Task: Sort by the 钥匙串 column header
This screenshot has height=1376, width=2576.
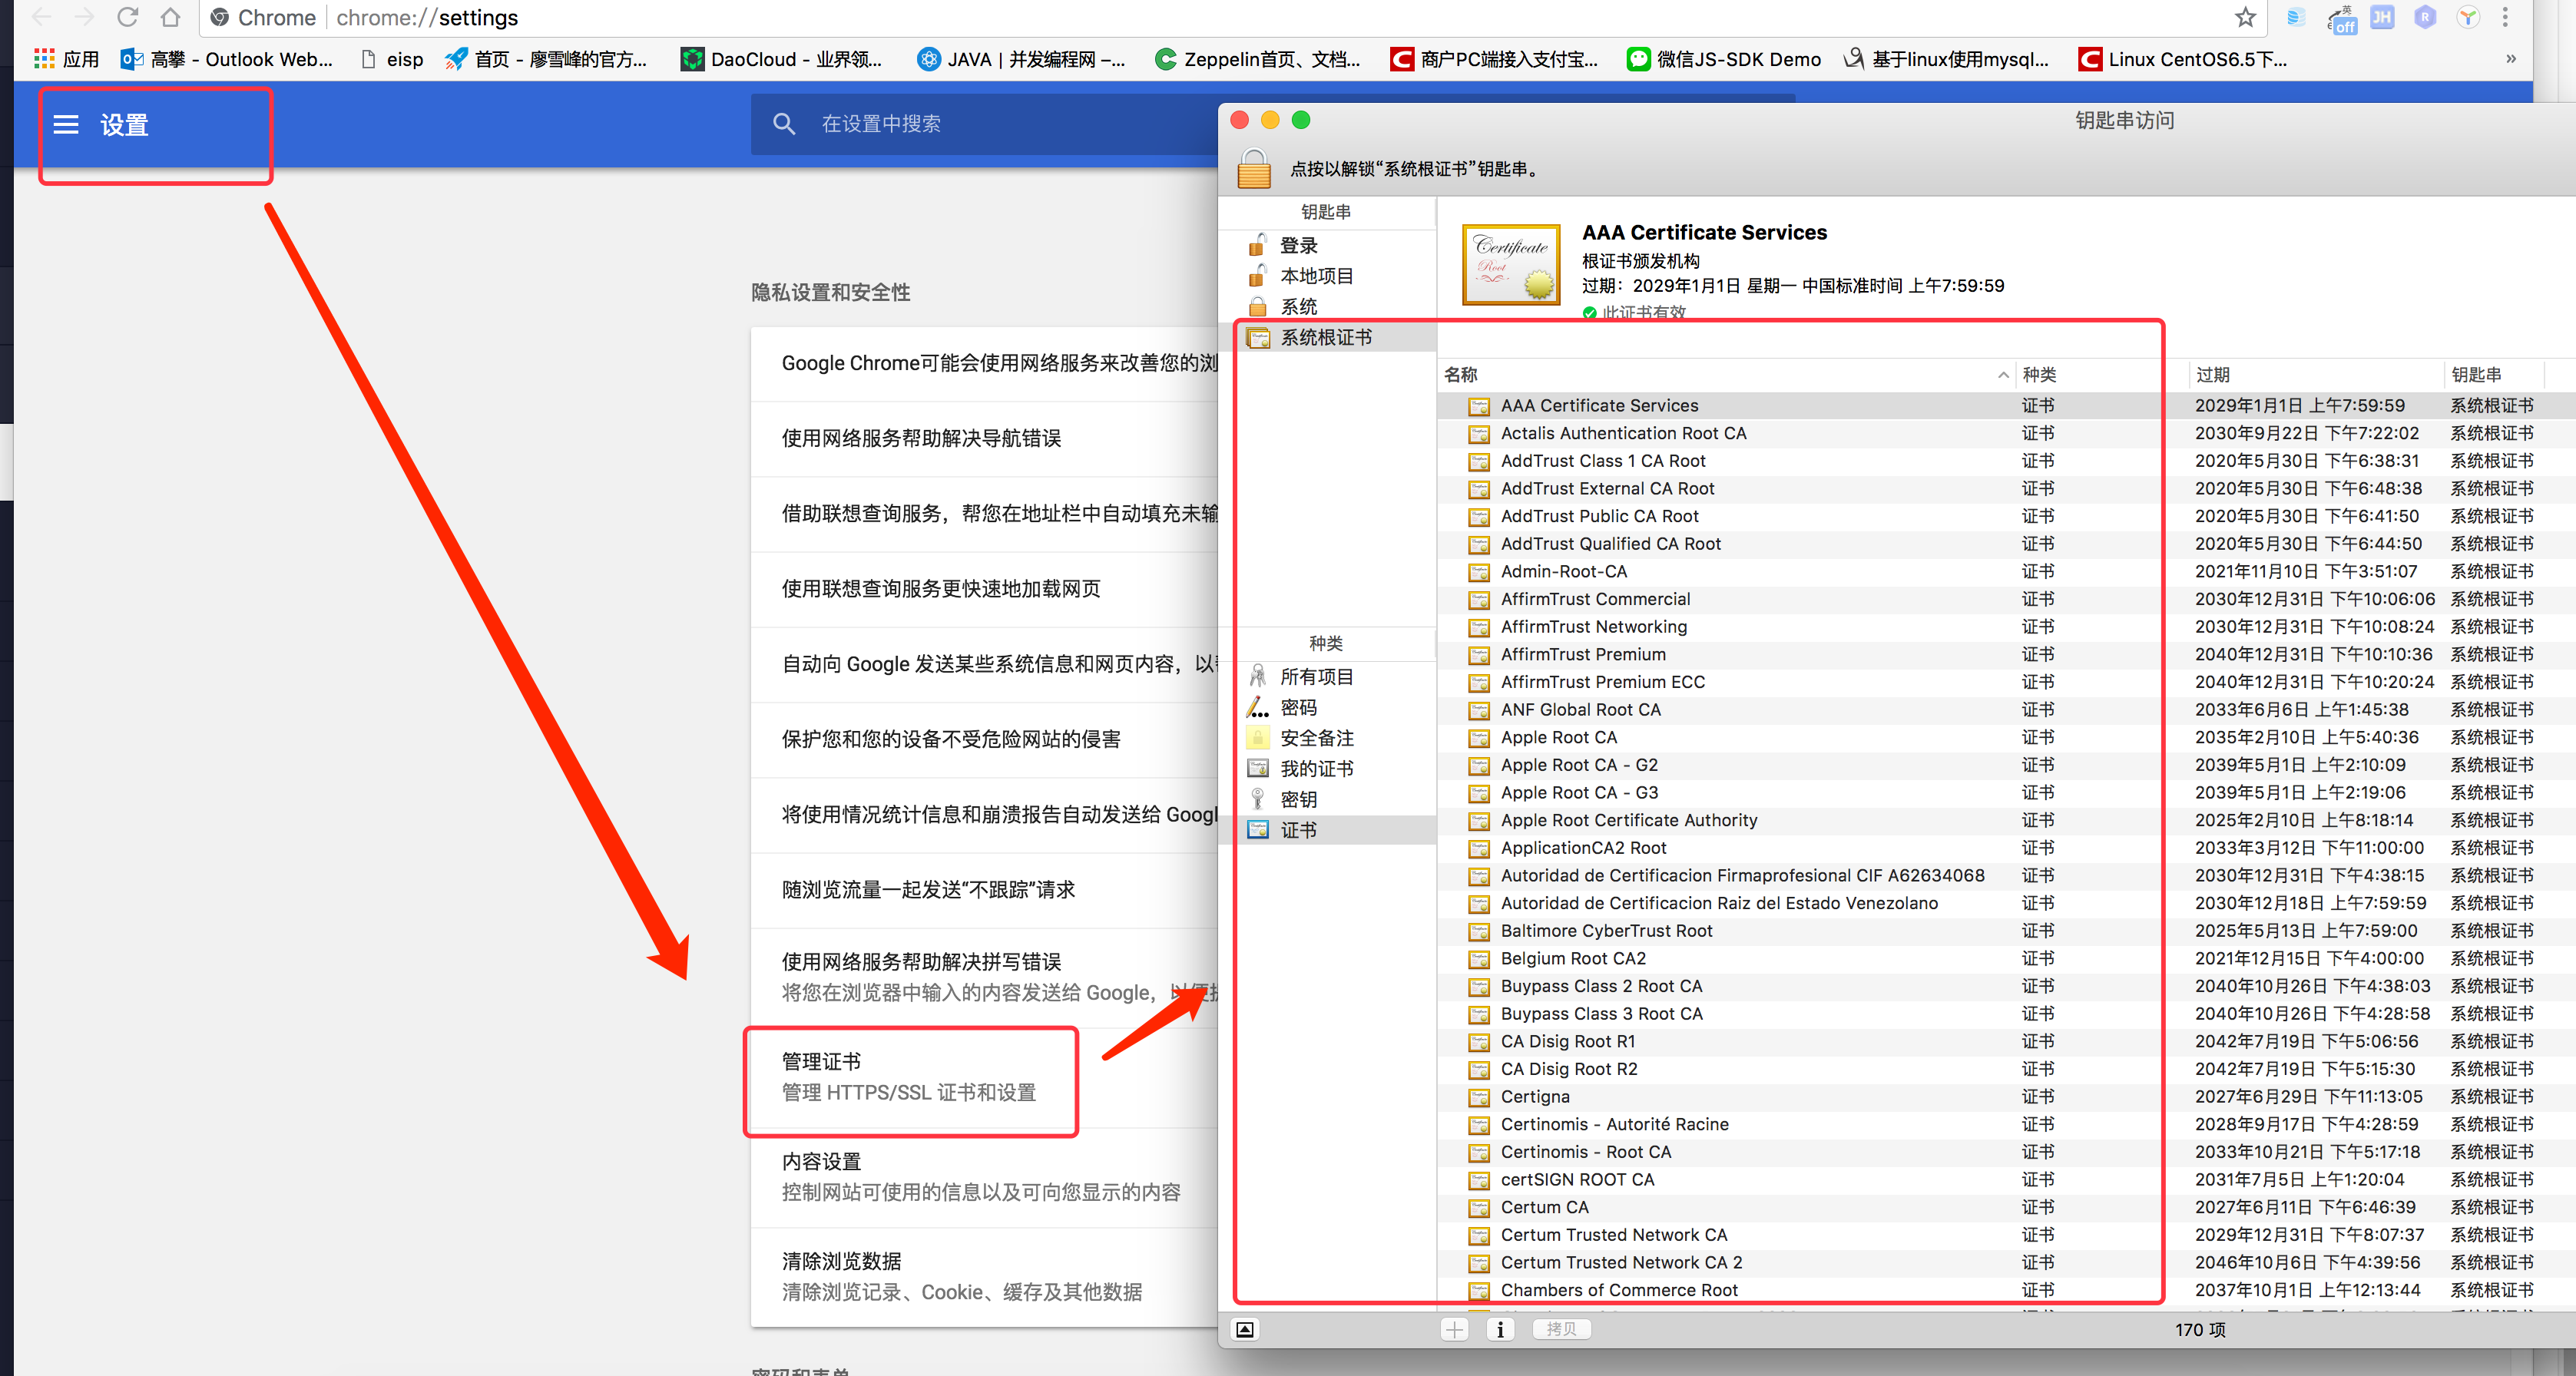Action: tap(2493, 375)
